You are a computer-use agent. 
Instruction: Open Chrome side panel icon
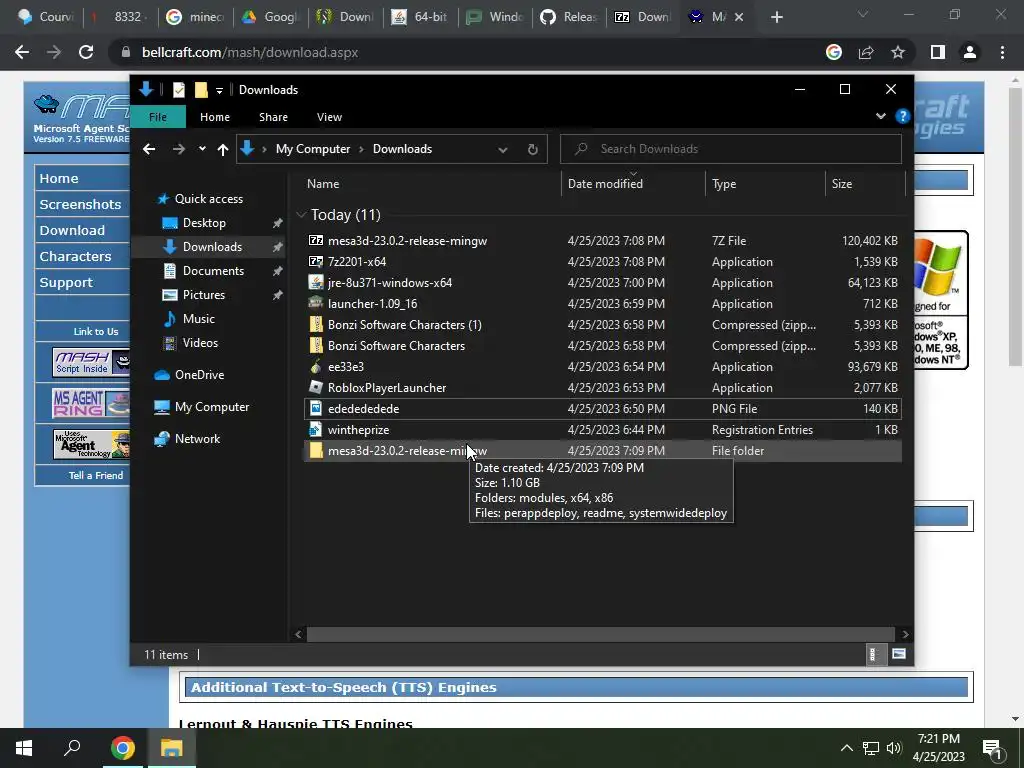point(938,52)
